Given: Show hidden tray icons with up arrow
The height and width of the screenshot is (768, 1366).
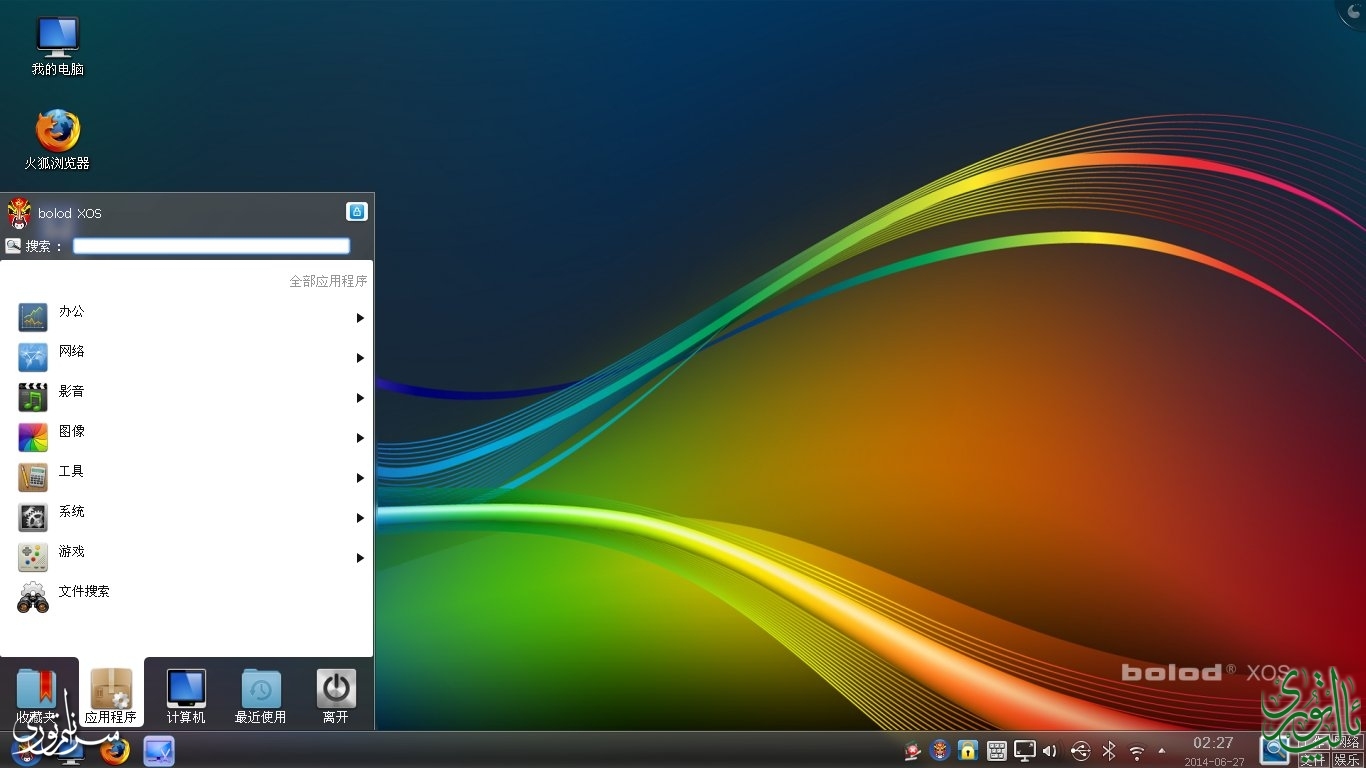Looking at the screenshot, I should pyautogui.click(x=1162, y=750).
